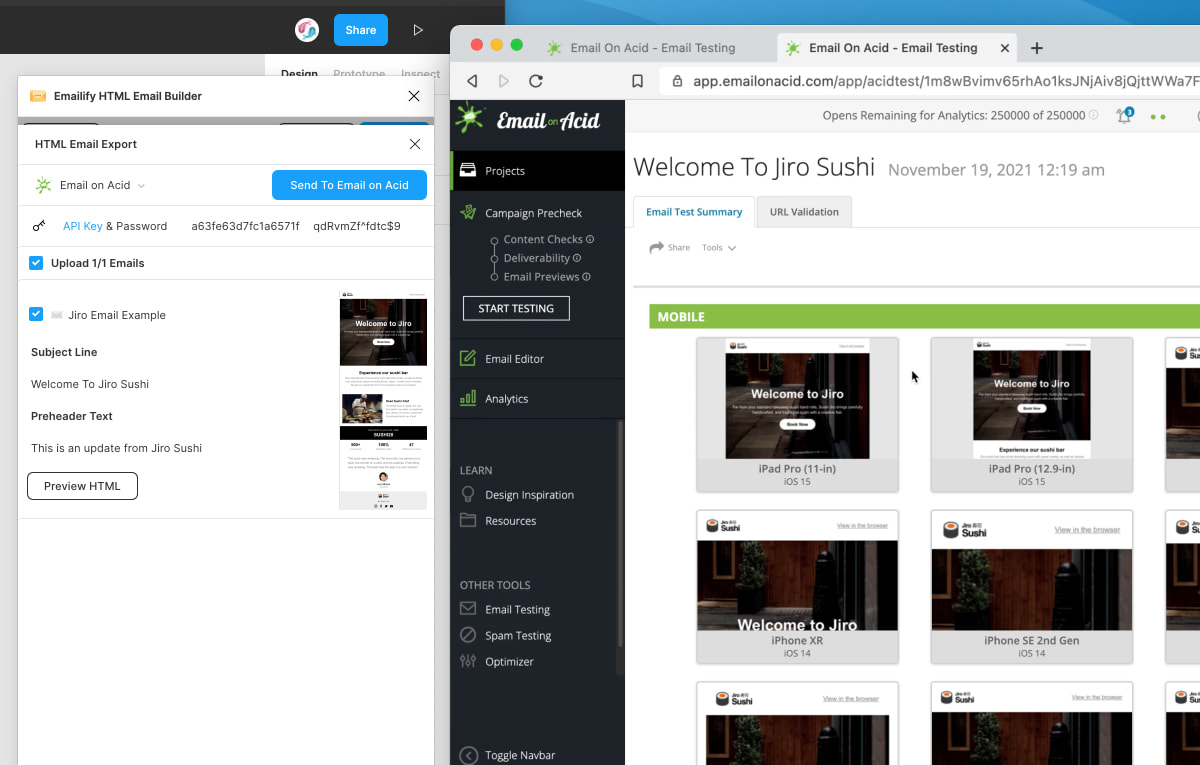1200x765 pixels.
Task: Open the Tools dropdown
Action: 719,247
